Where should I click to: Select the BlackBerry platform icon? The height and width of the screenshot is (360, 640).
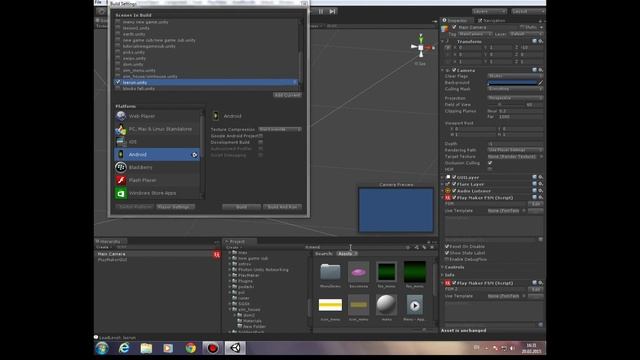pyautogui.click(x=121, y=167)
